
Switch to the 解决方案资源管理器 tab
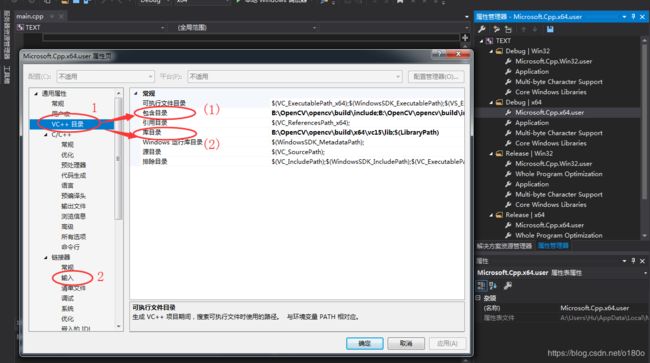tap(504, 246)
